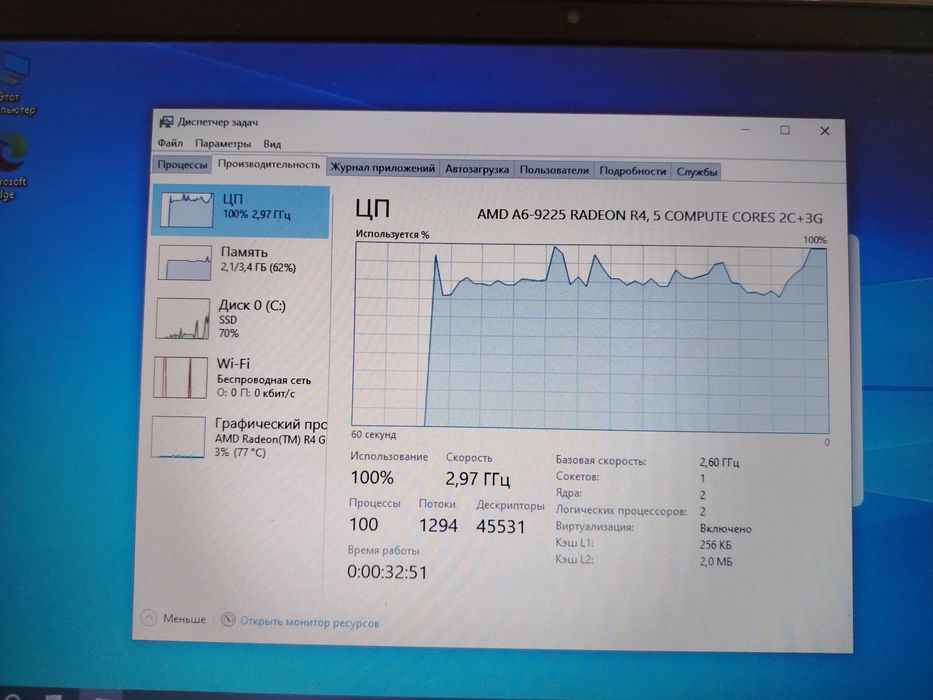Click the Кэш L1 256 КБ value
The height and width of the screenshot is (700, 933).
716,545
